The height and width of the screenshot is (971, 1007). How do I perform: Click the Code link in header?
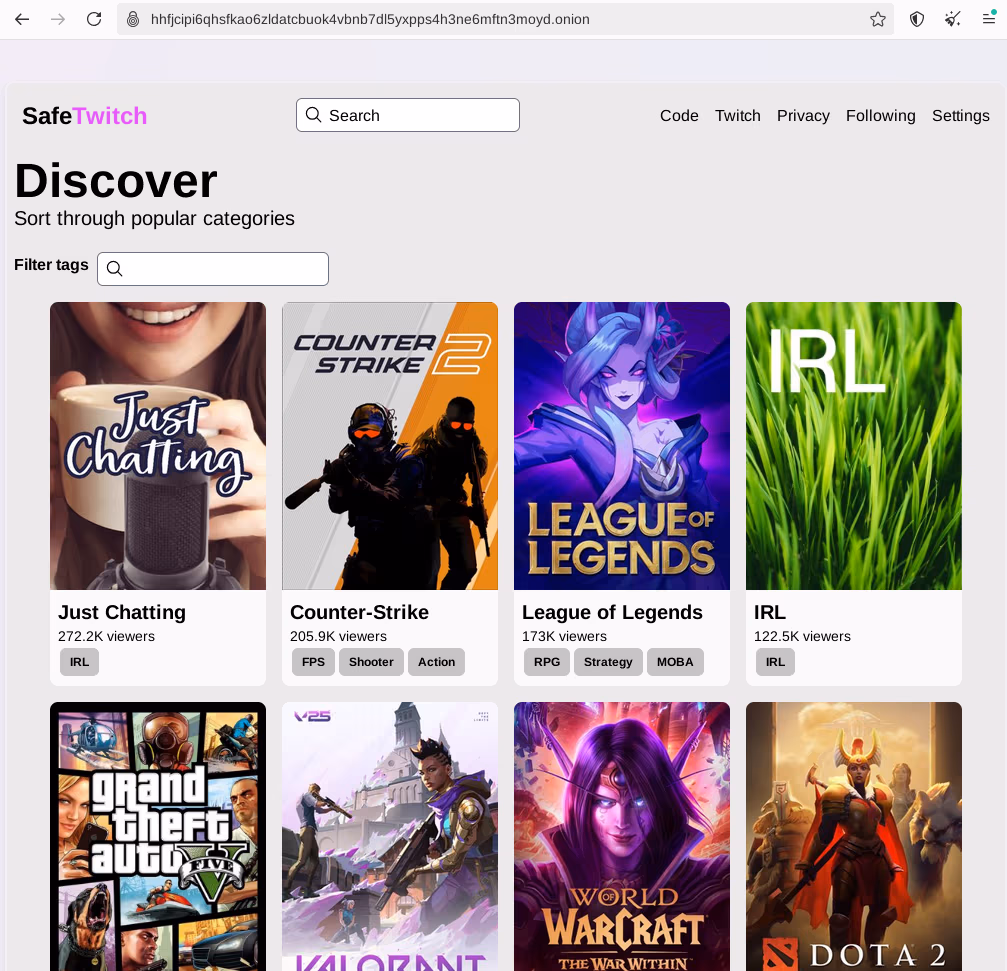coord(679,116)
